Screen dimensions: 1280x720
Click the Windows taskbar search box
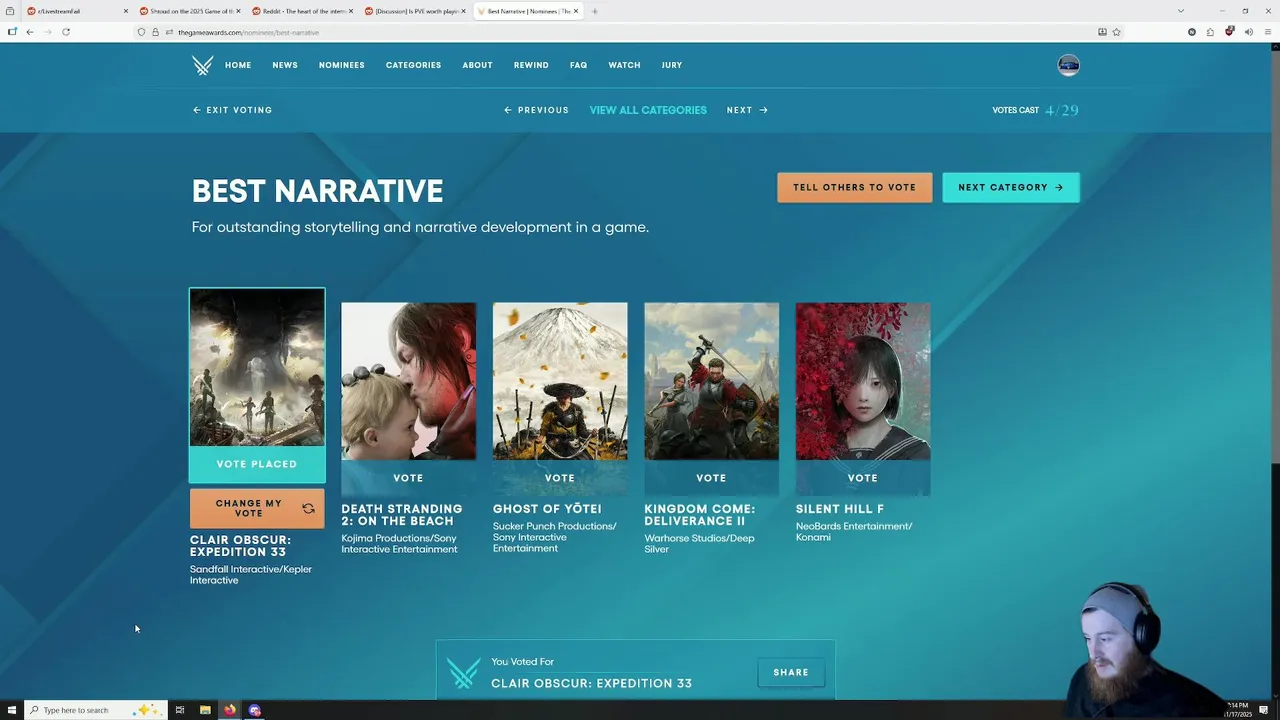[x=95, y=710]
